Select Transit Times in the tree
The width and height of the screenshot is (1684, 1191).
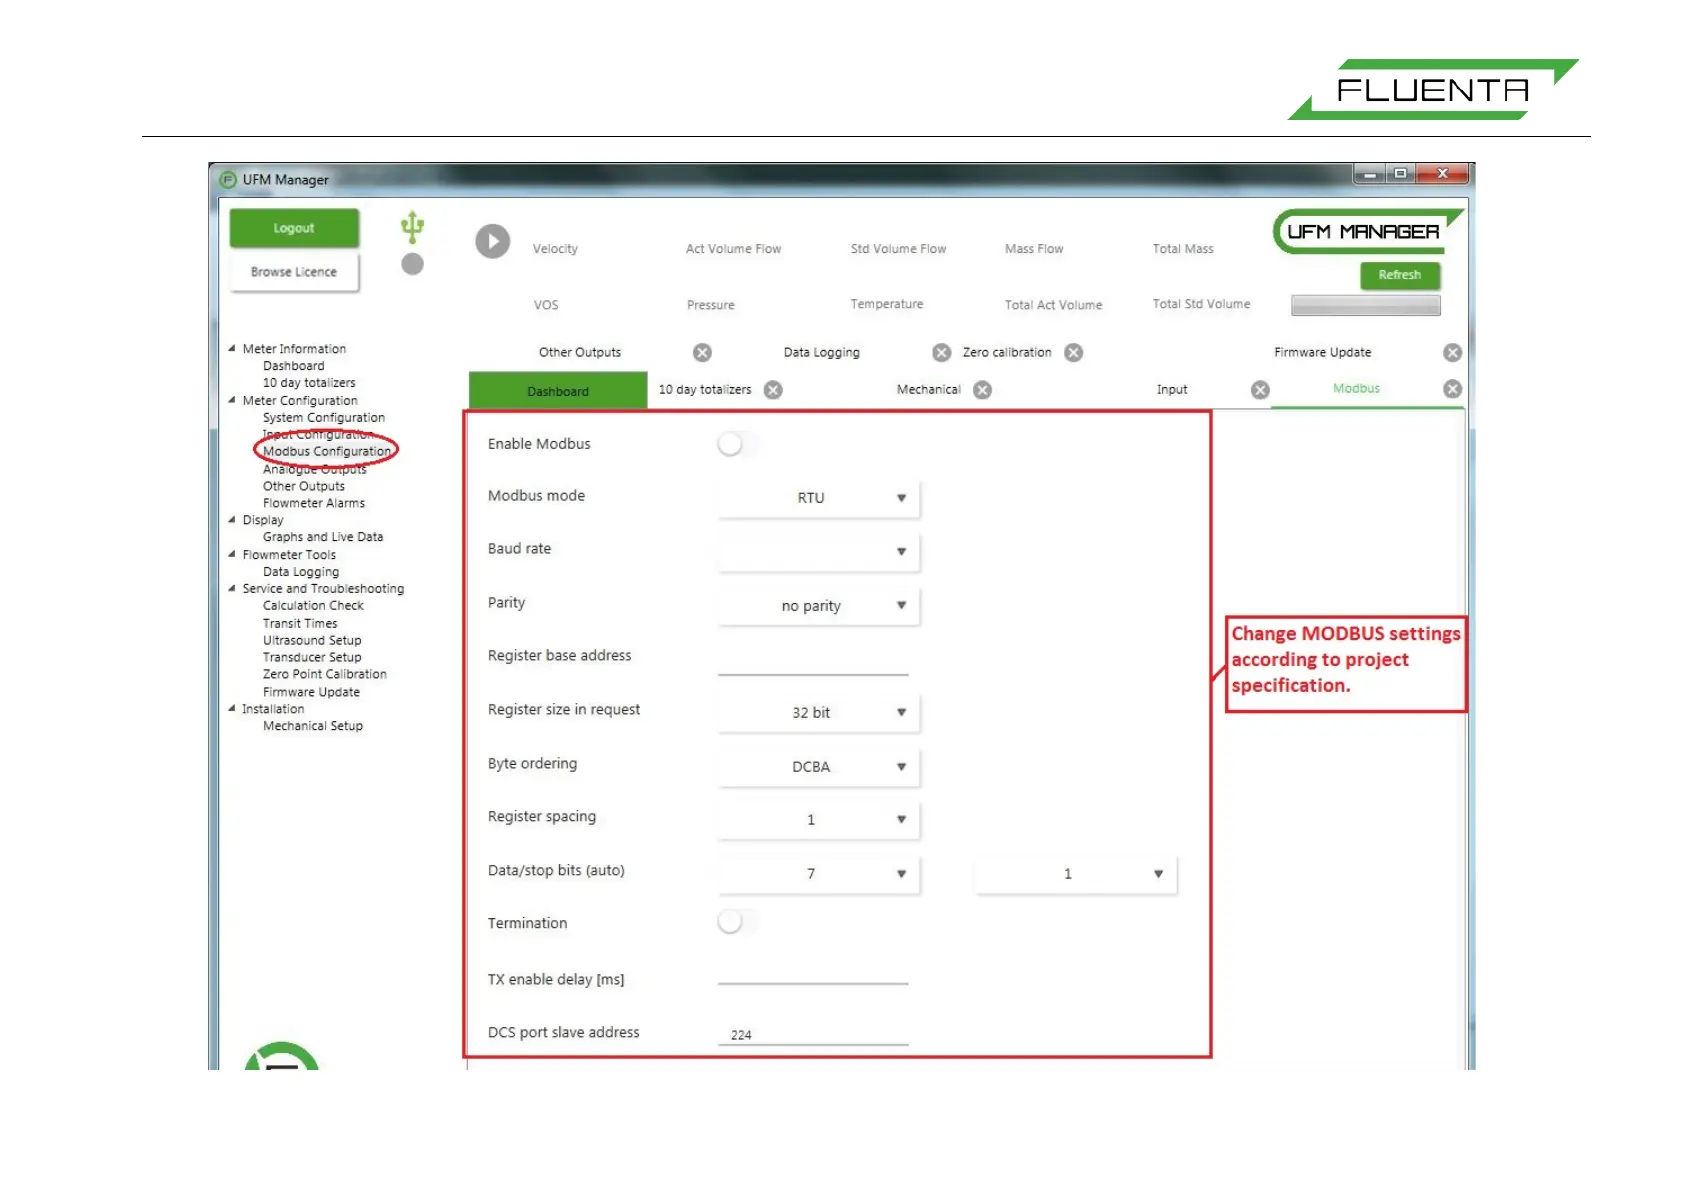coord(300,623)
